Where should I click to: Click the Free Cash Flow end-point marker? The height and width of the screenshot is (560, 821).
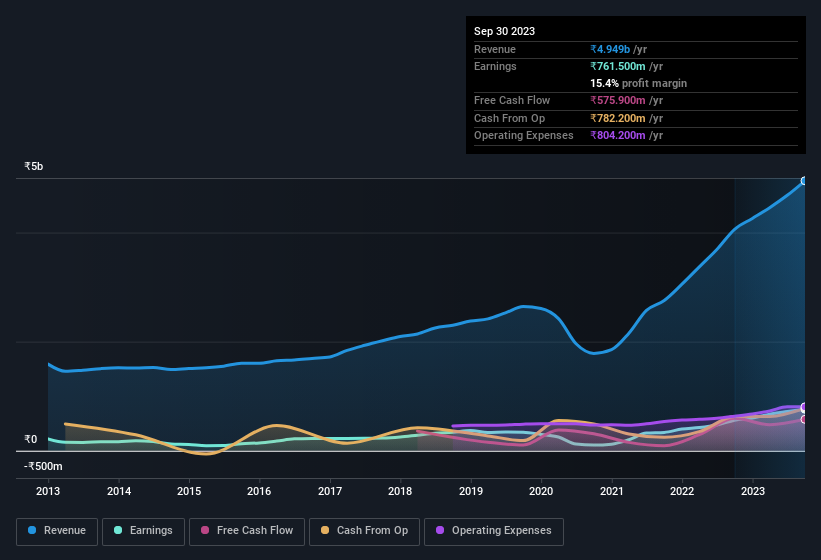[x=804, y=419]
